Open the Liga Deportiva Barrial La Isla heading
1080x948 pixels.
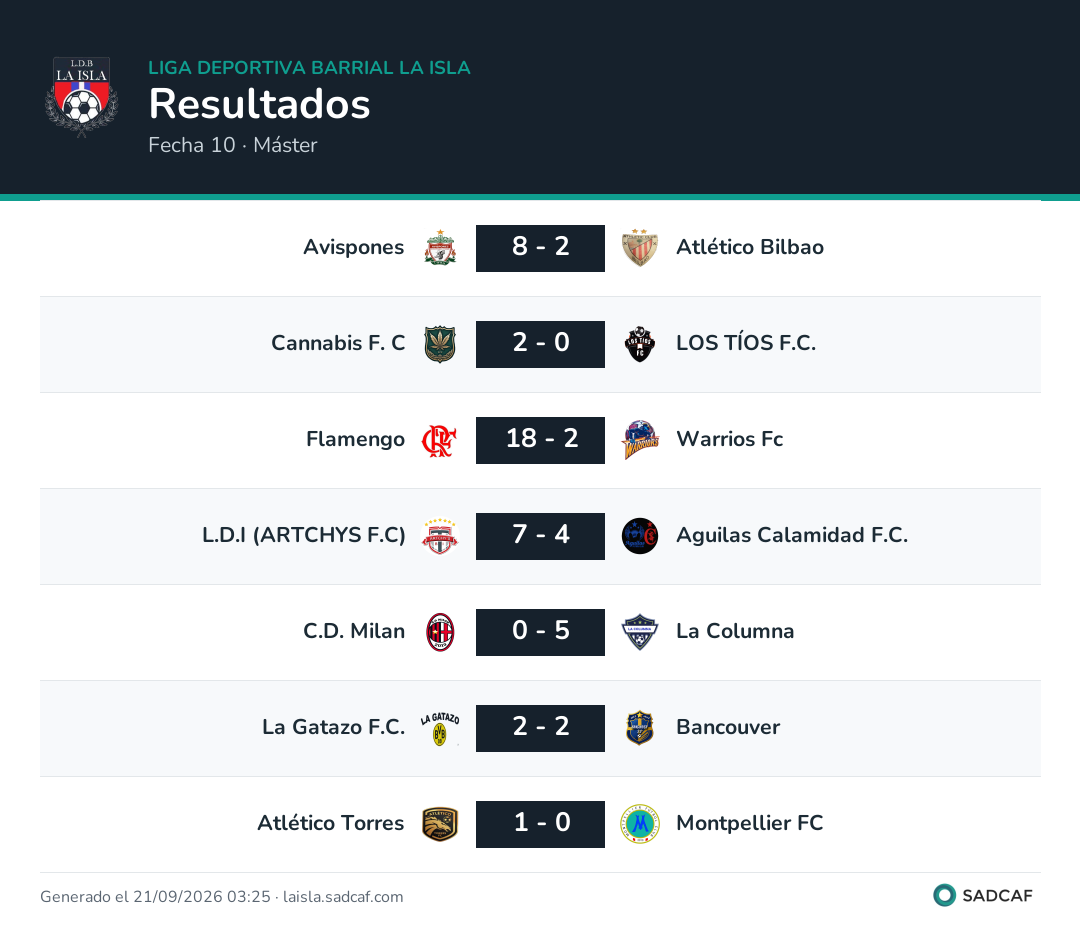(309, 68)
